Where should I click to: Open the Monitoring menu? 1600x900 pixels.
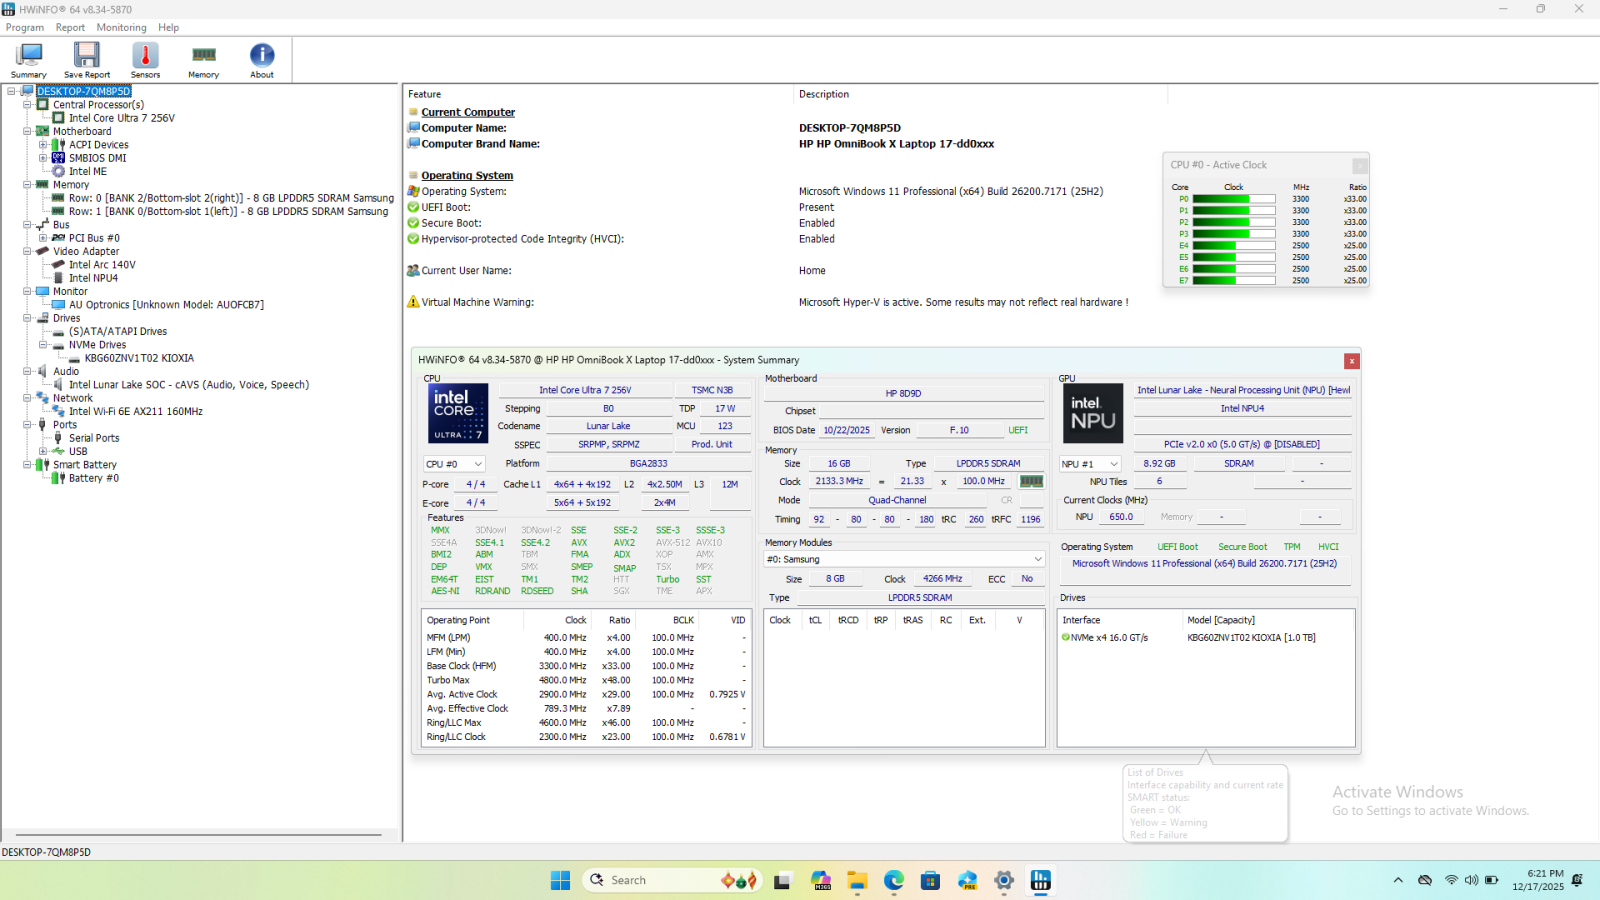121,27
